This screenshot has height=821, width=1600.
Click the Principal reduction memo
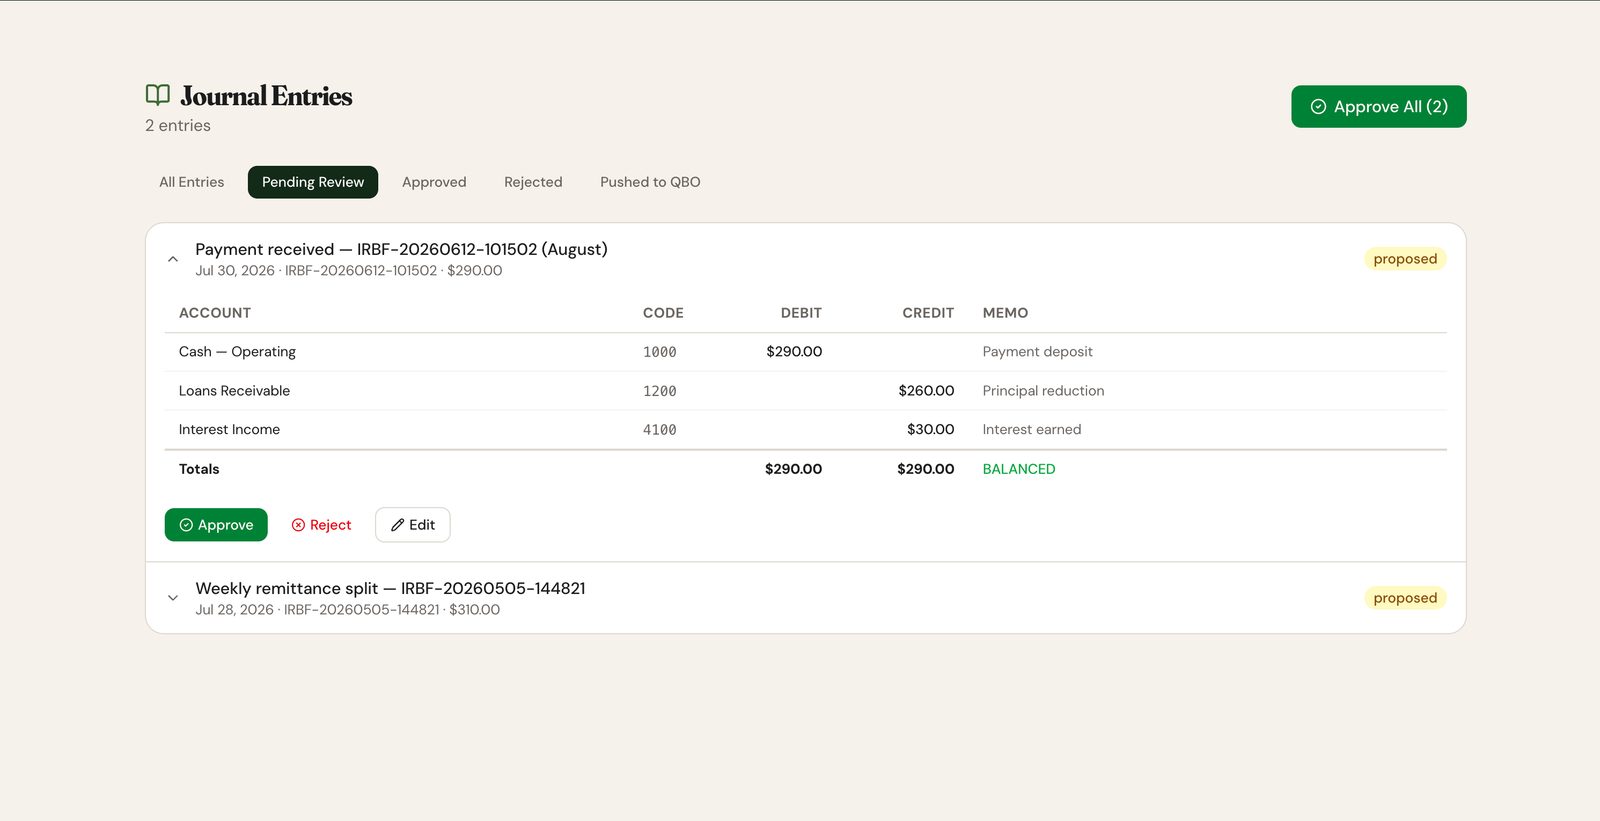tap(1043, 391)
